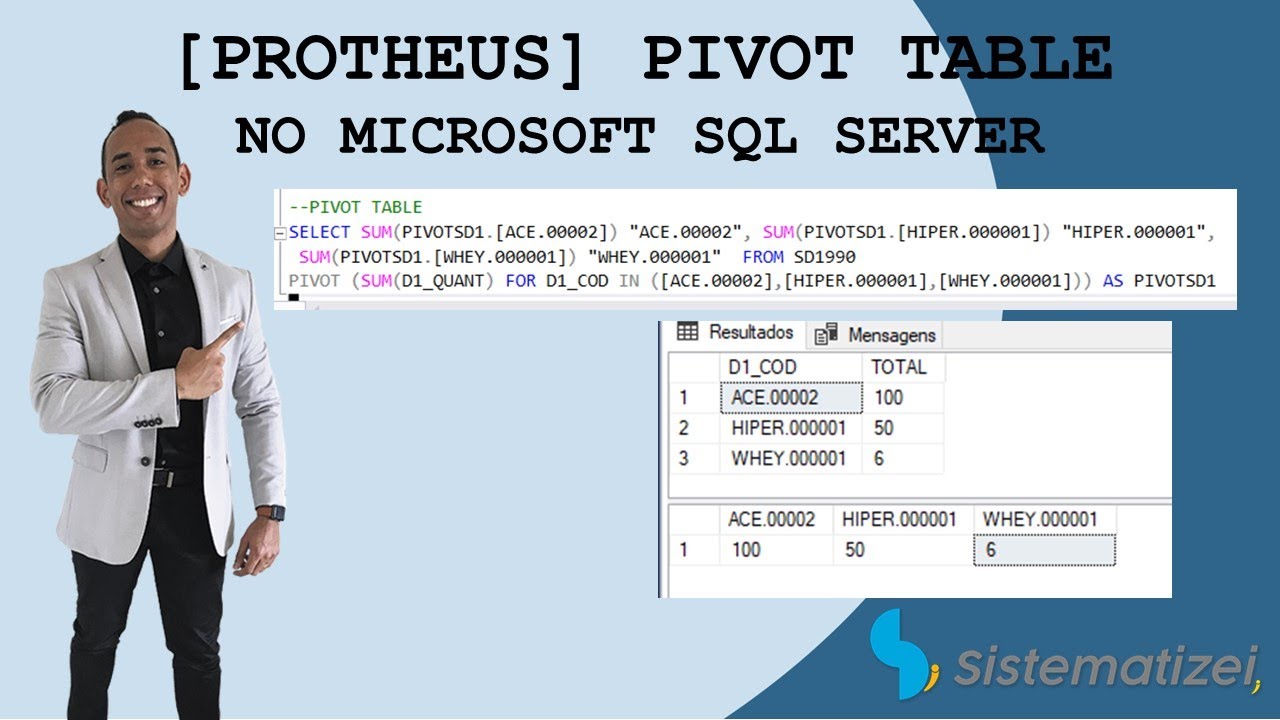The image size is (1280, 720).
Task: Select row header 2 in first grid
Action: tap(695, 428)
